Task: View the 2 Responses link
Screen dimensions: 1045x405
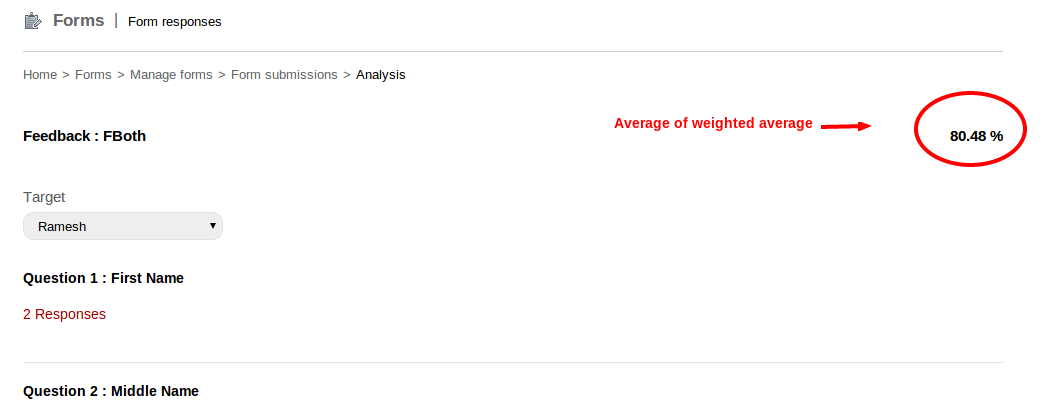Action: [64, 314]
